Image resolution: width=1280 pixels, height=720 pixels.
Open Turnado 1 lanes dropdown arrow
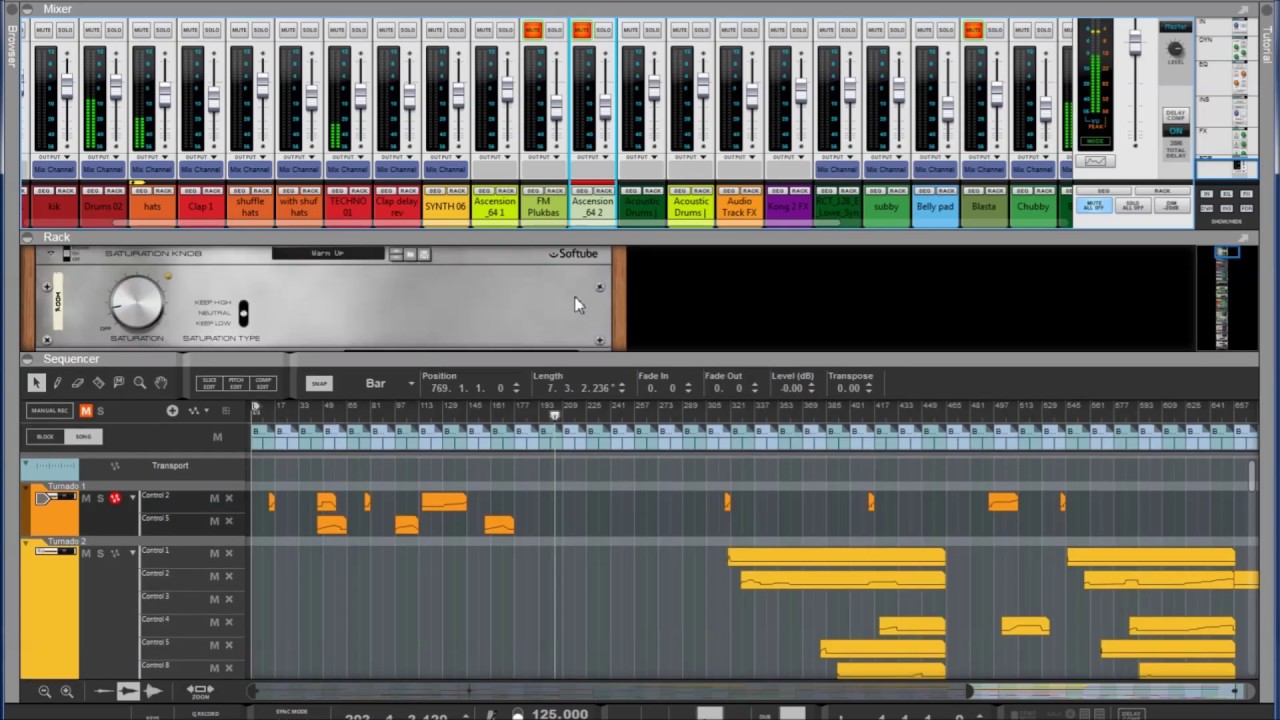(x=133, y=498)
